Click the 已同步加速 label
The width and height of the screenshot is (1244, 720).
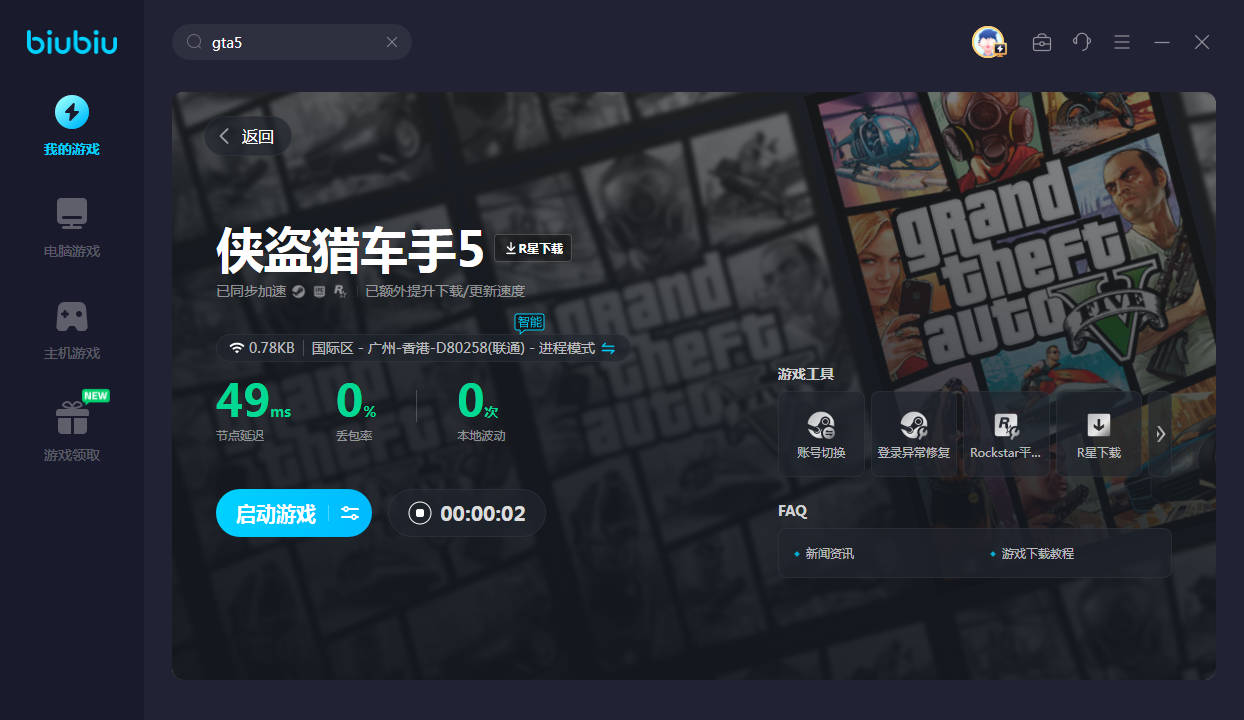pos(251,292)
